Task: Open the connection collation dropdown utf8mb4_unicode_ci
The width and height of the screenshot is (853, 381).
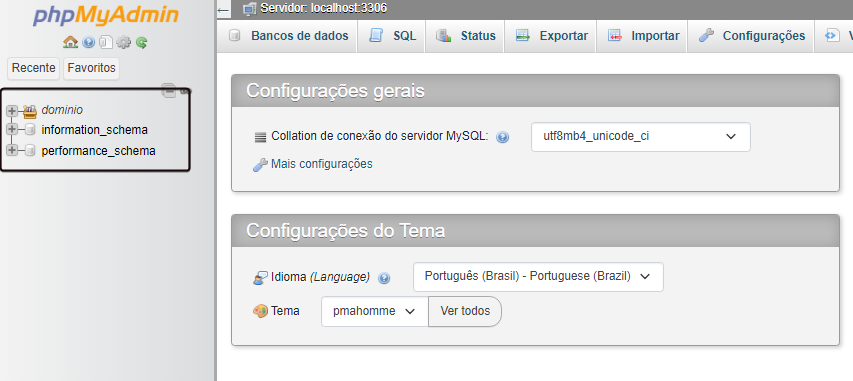Action: point(641,137)
